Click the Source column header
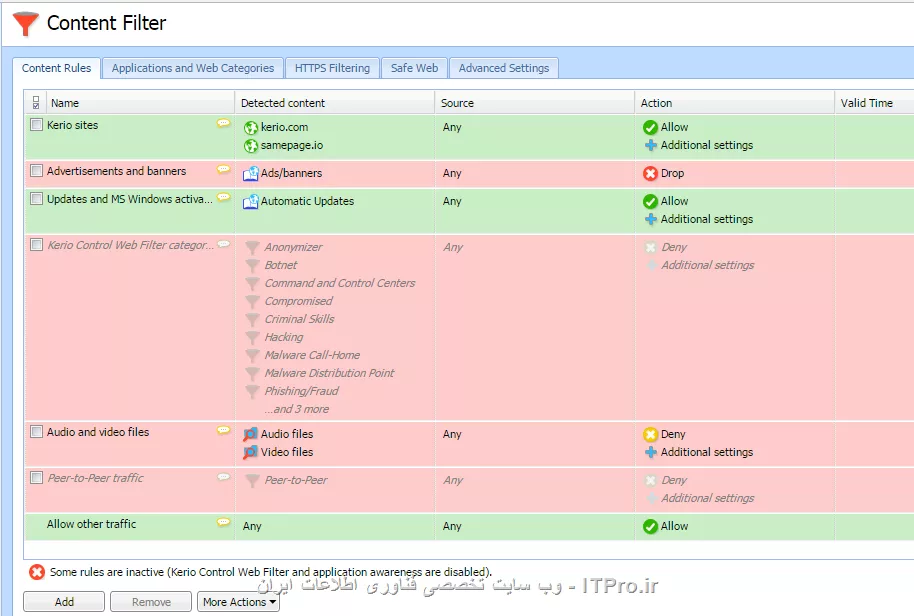 point(535,103)
